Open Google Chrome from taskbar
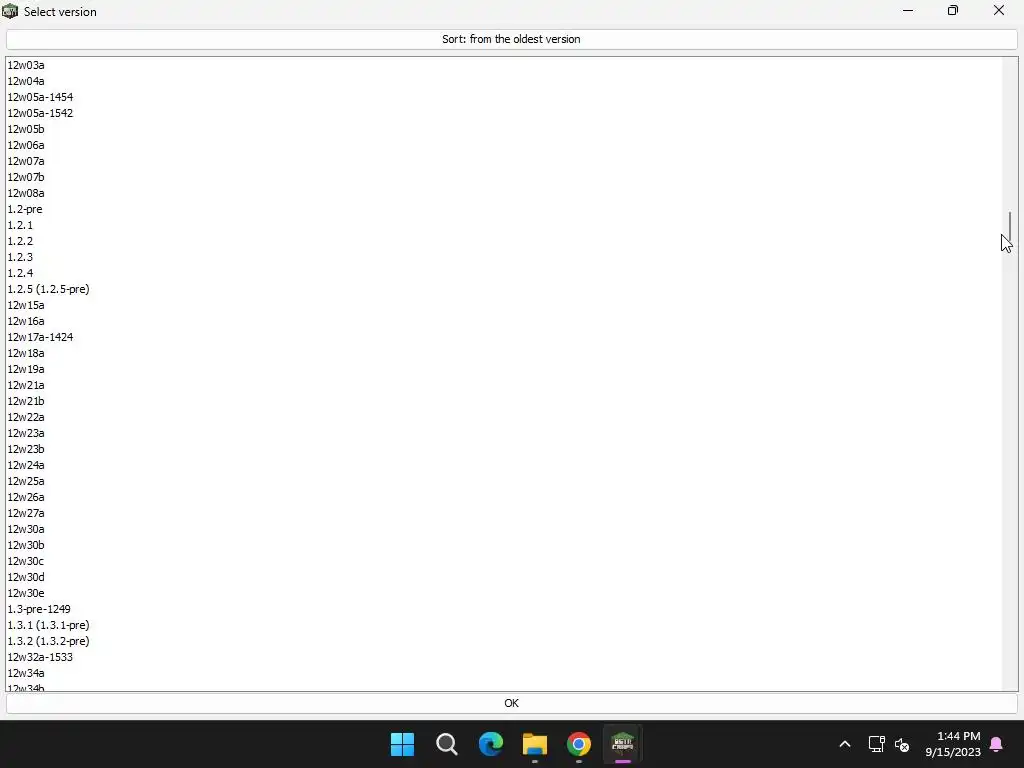 [x=579, y=744]
